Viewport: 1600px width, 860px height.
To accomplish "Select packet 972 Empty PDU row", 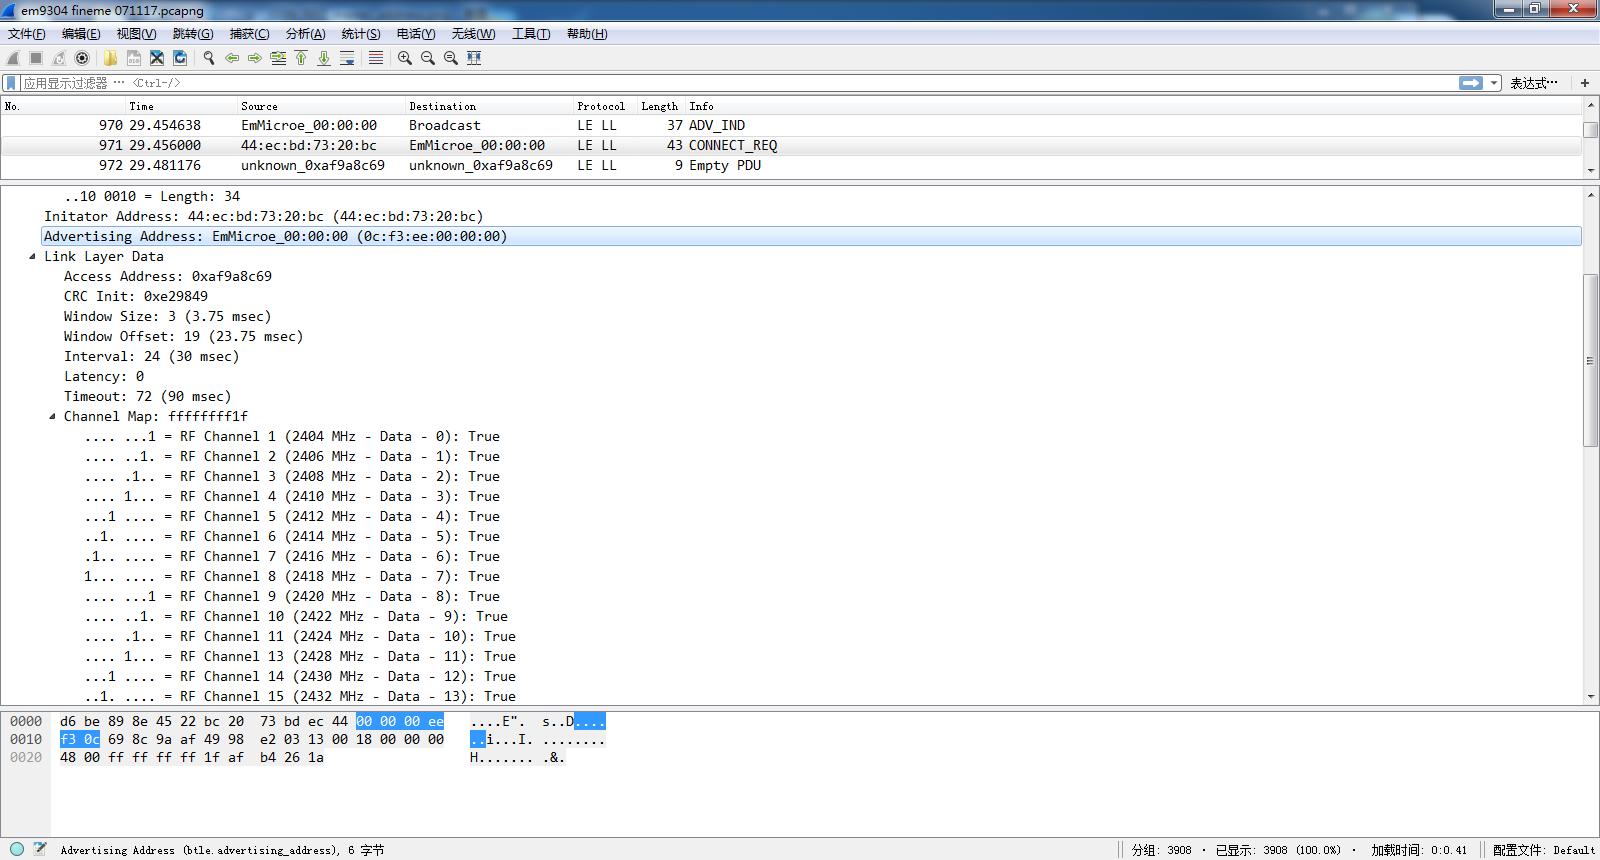I will [791, 166].
